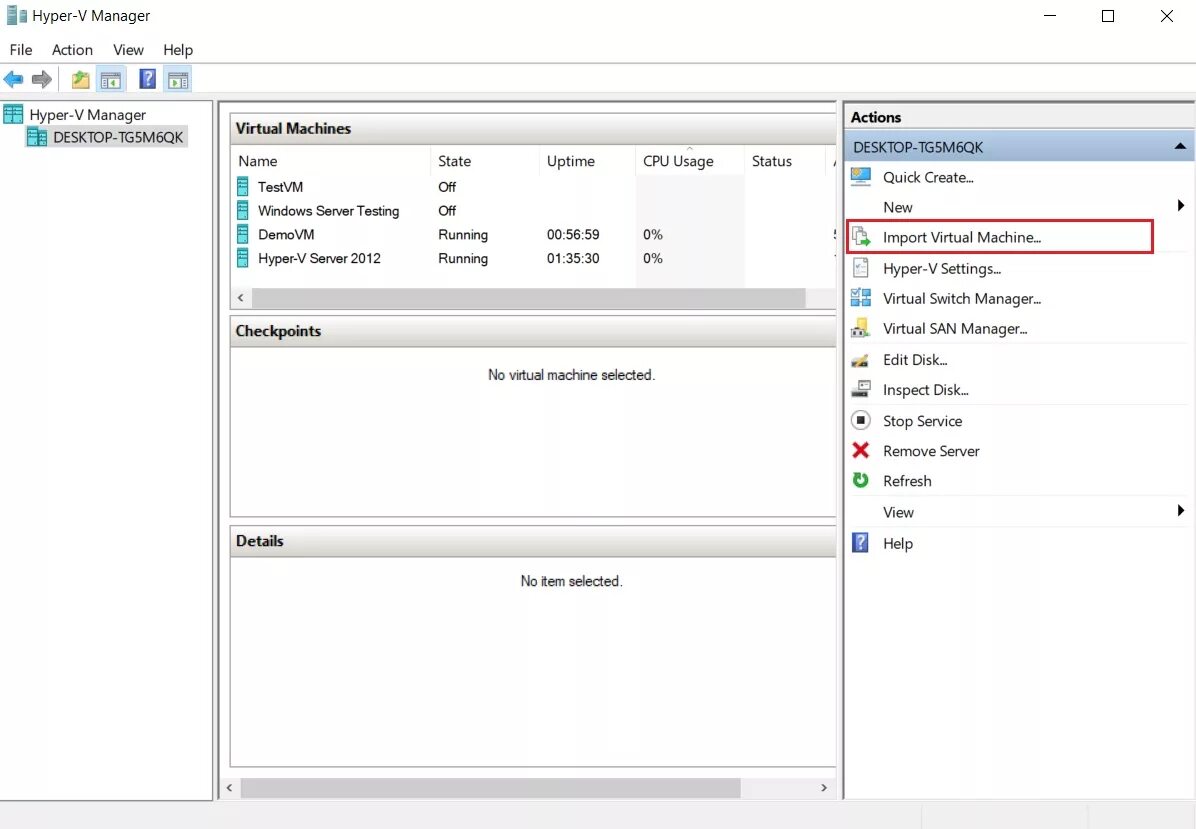This screenshot has width=1196, height=829.
Task: Select the Hyper-V Server 2012 name
Action: (x=319, y=258)
